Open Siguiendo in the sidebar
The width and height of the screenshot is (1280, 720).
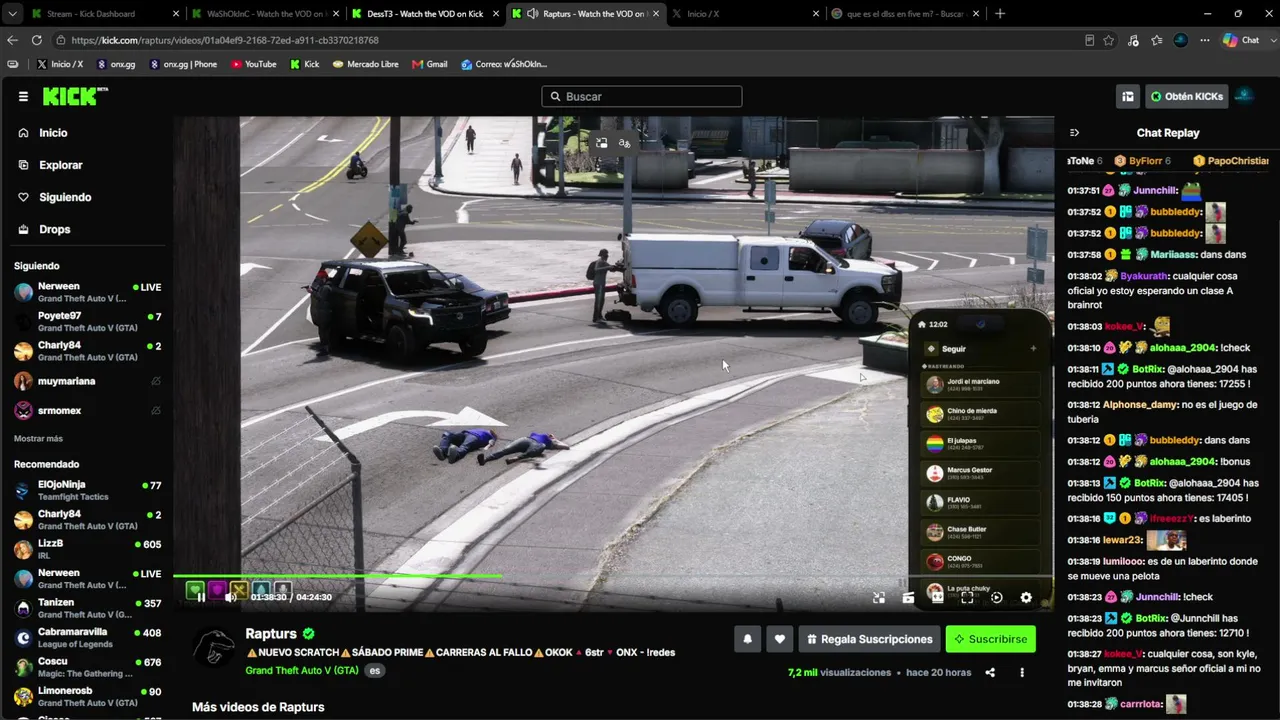click(64, 197)
